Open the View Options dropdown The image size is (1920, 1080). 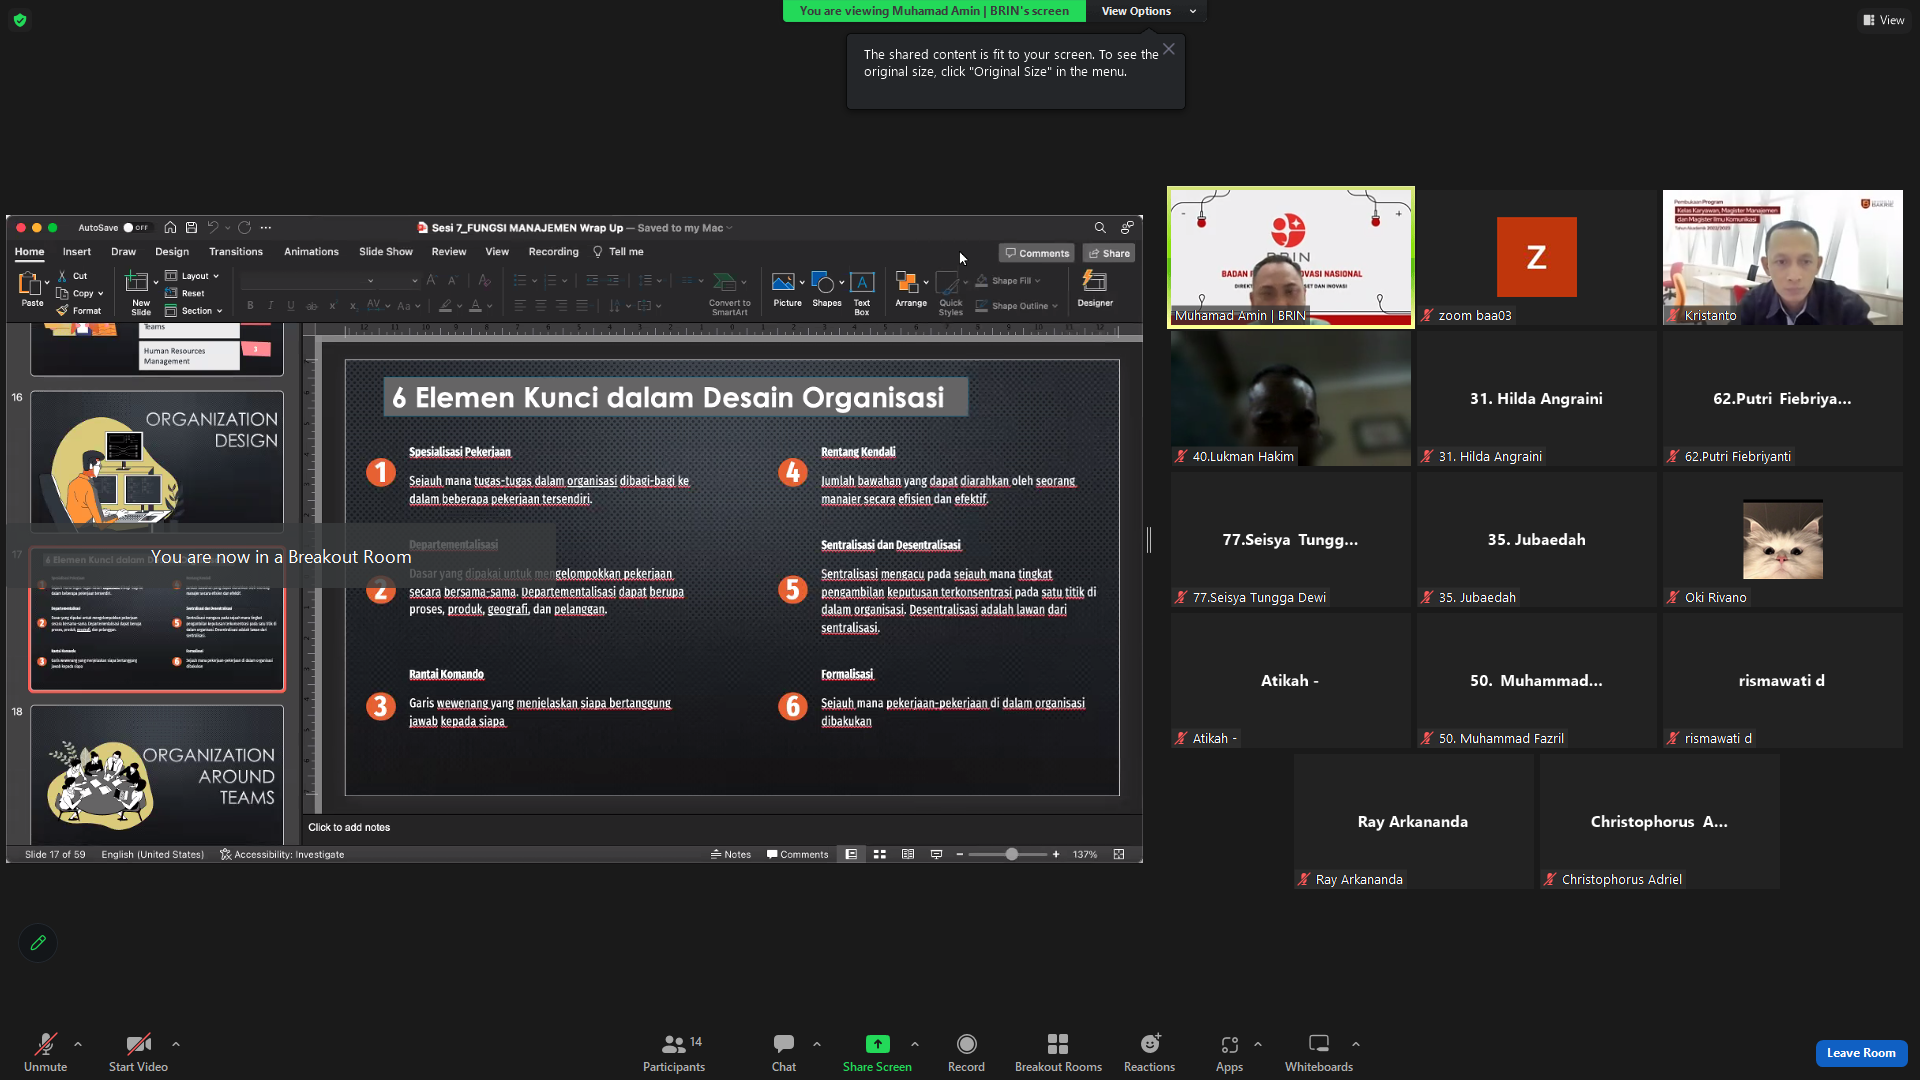[1147, 11]
